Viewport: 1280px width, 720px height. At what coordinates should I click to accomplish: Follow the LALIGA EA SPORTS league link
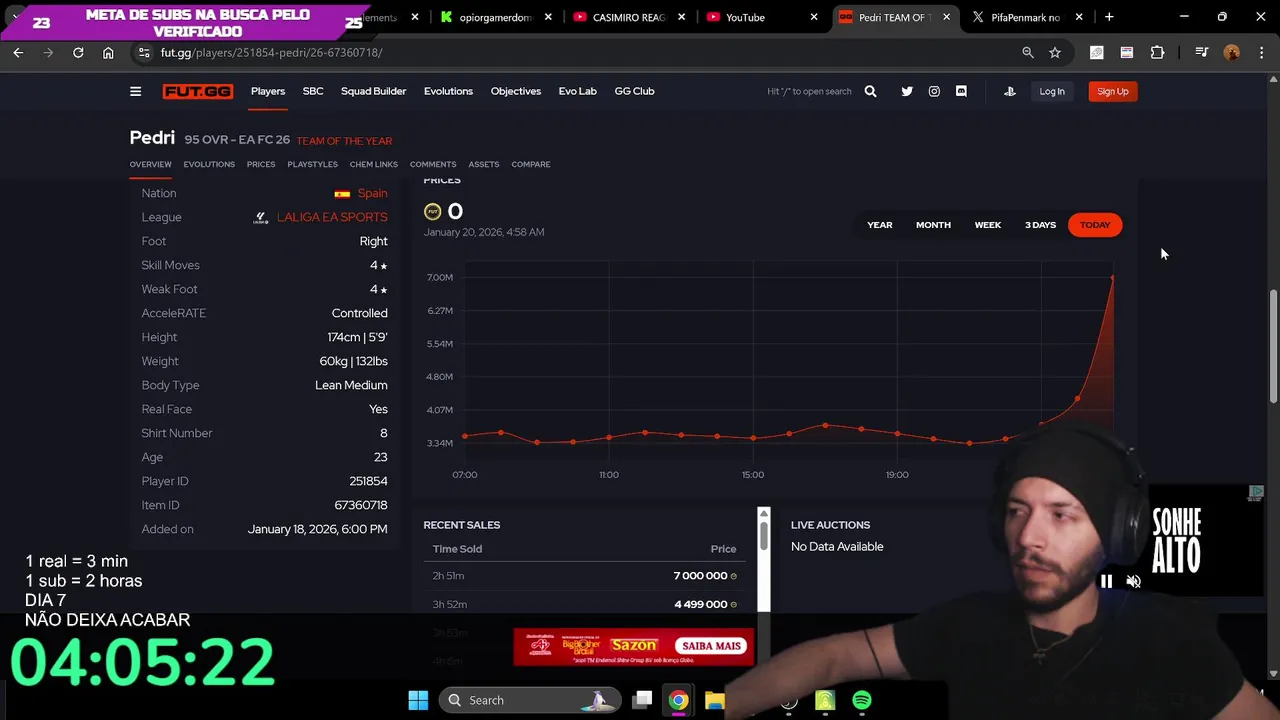[x=332, y=217]
